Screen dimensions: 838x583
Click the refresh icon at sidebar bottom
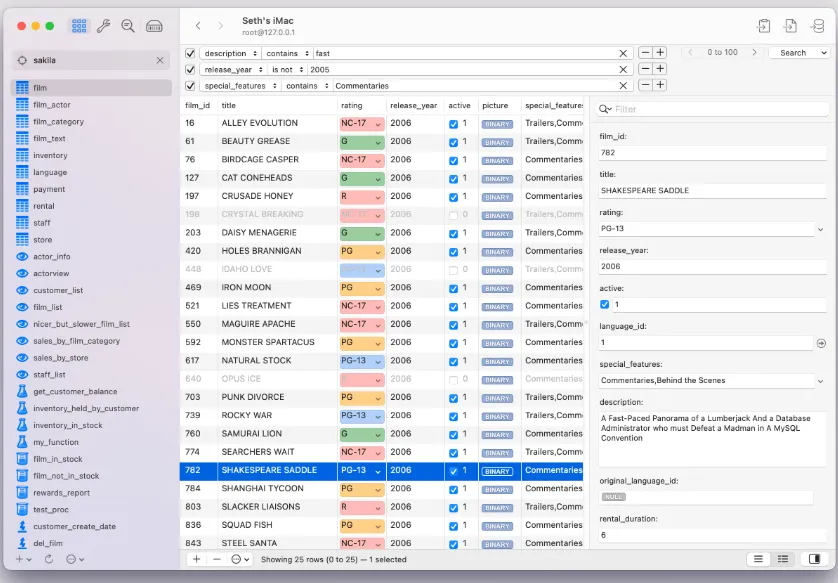coord(49,559)
